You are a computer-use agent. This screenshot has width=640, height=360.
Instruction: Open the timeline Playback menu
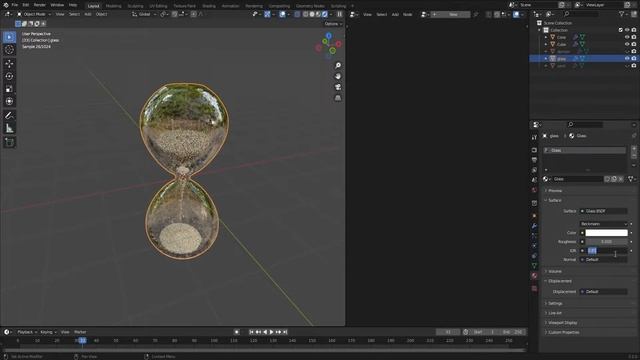(27, 332)
